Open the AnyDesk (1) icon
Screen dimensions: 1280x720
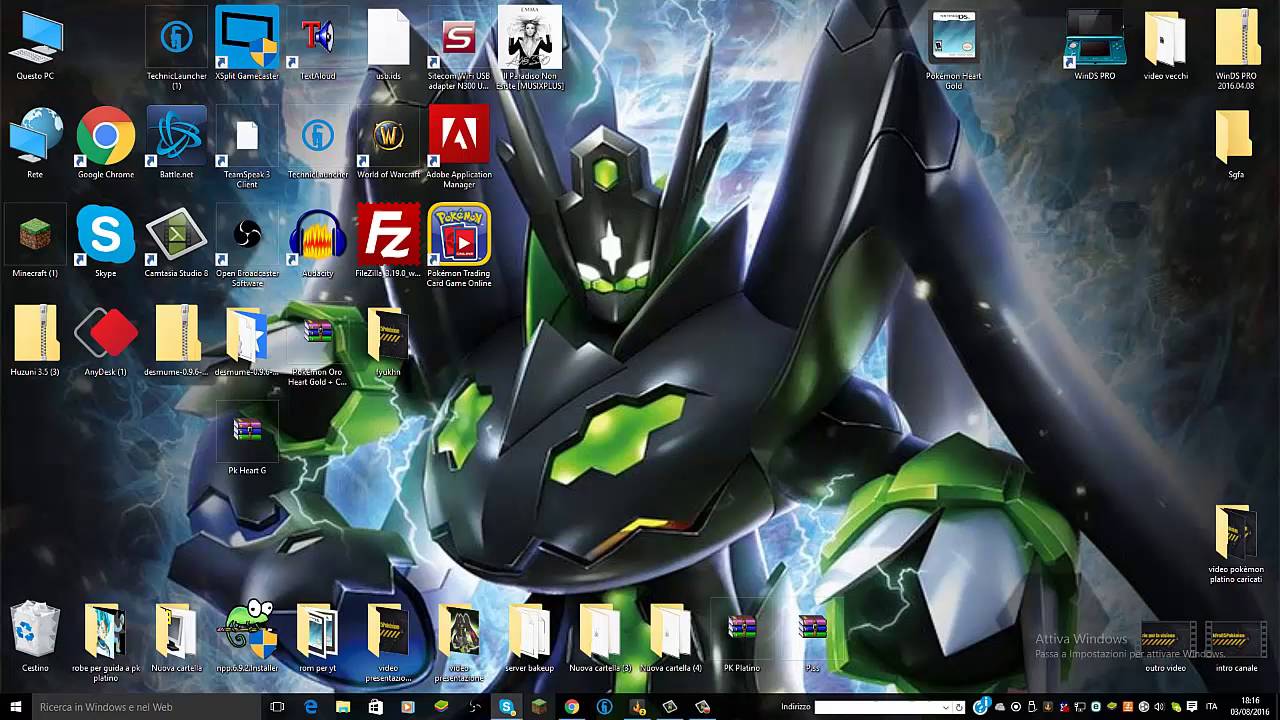tap(106, 340)
